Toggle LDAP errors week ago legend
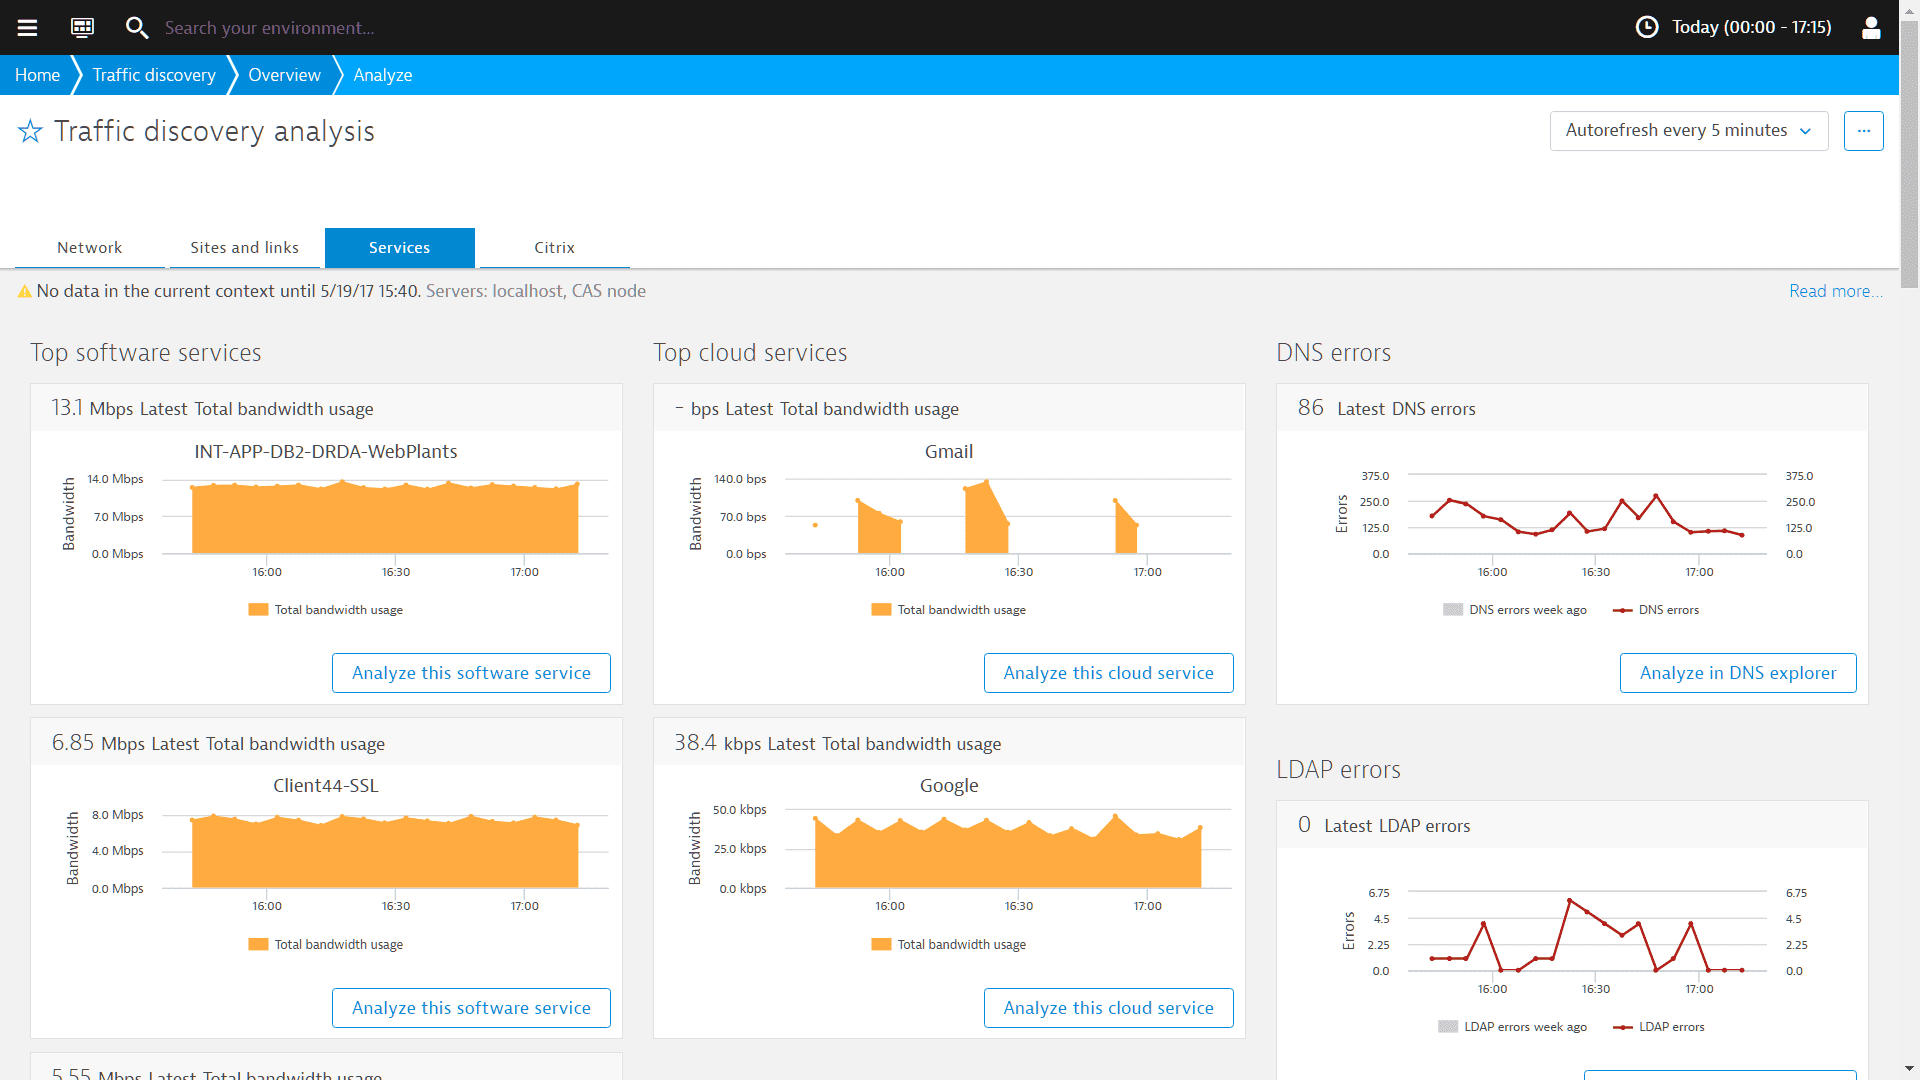 point(1512,1027)
